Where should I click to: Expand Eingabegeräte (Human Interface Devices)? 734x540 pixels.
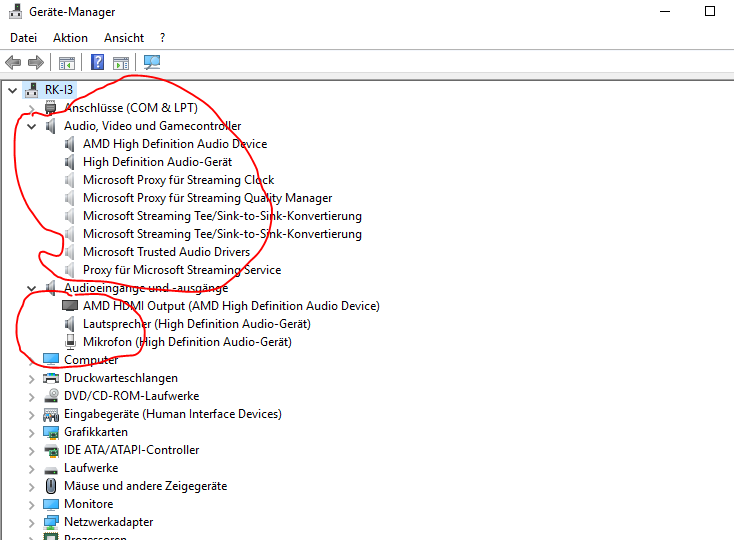tap(31, 415)
